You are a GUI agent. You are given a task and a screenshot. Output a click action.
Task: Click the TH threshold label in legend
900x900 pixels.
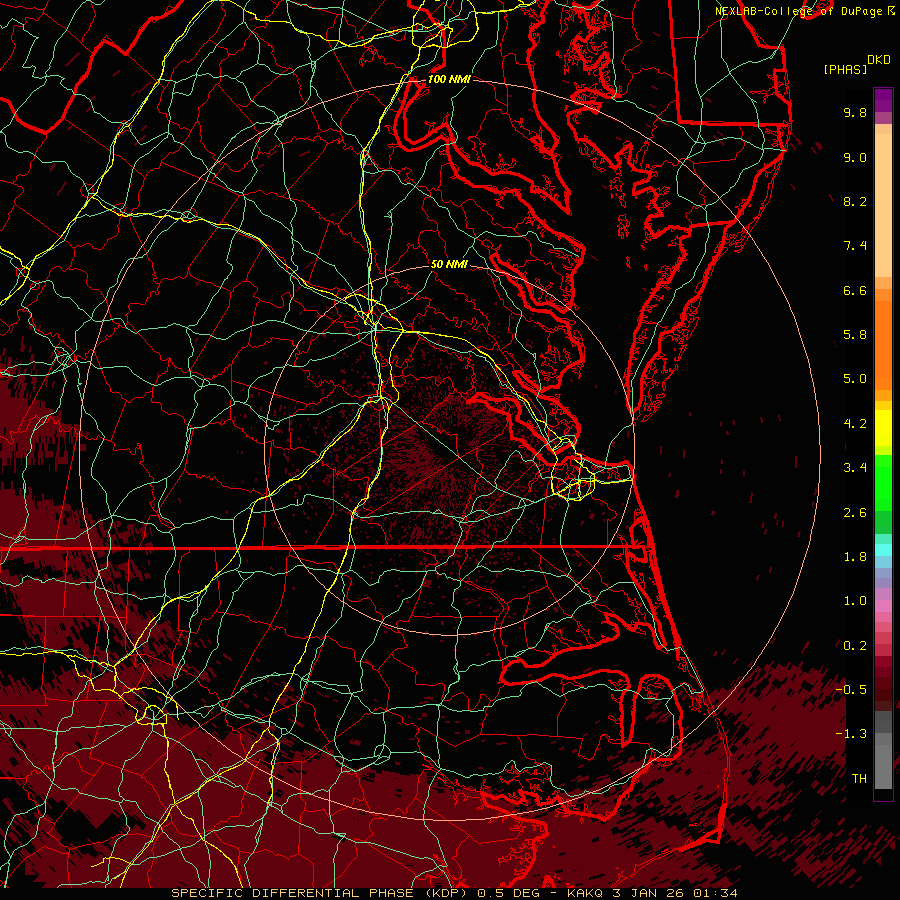(x=859, y=779)
